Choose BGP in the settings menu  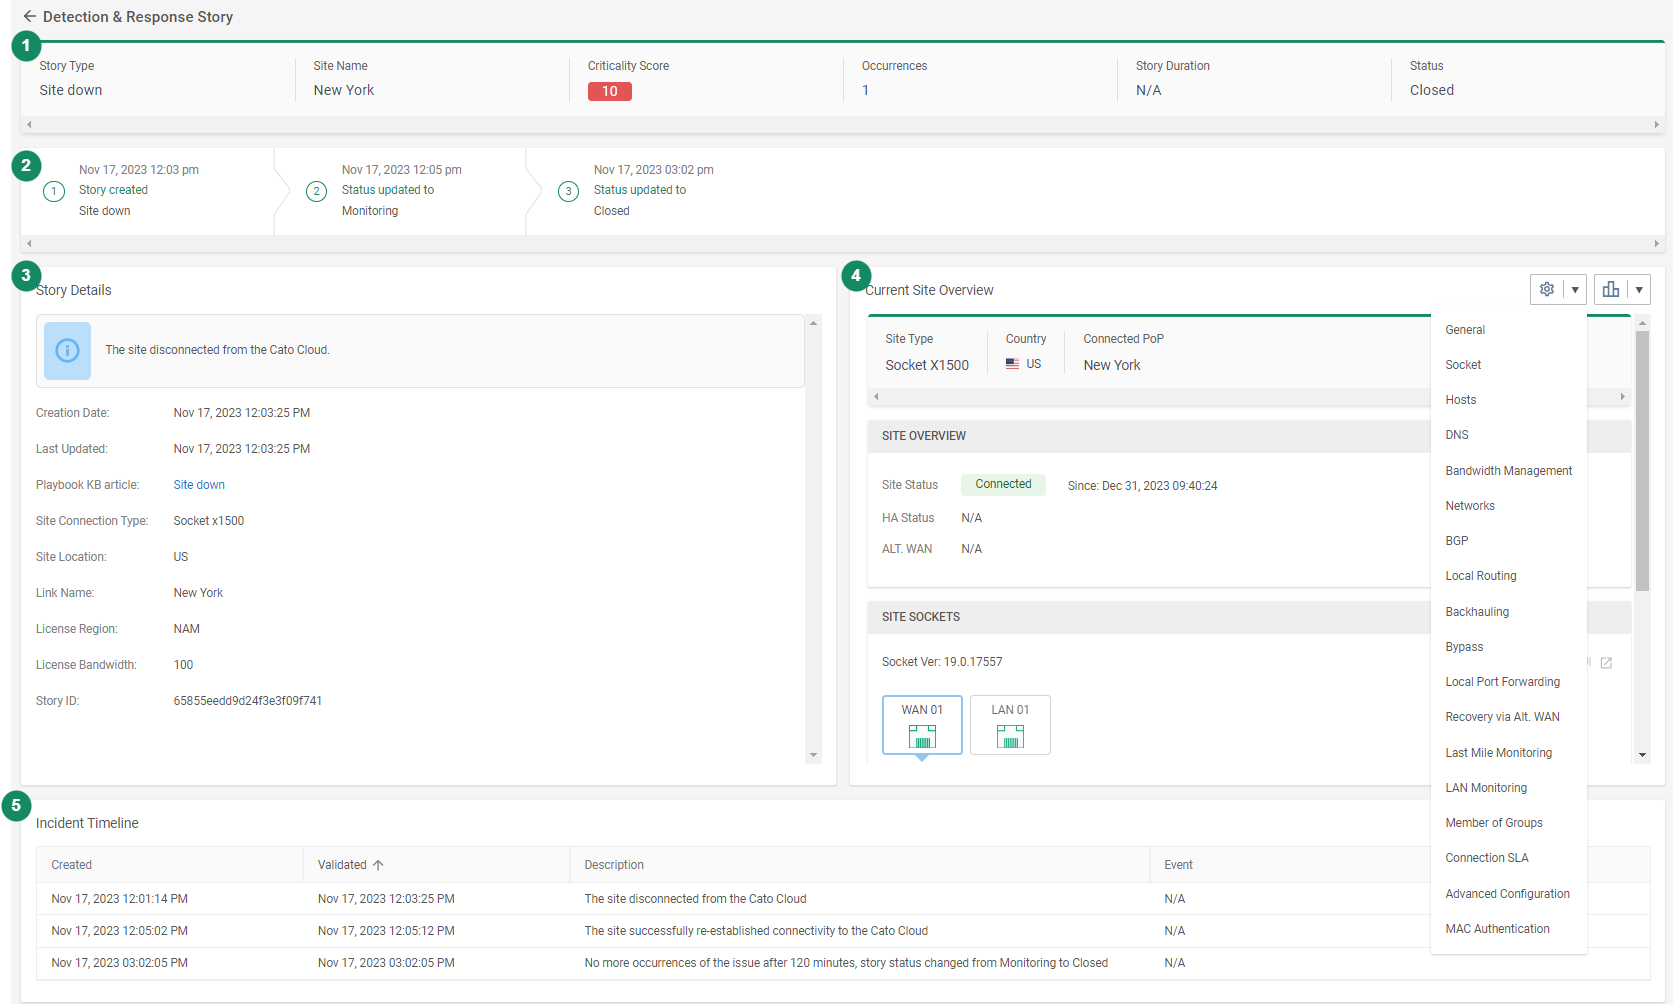1457,541
